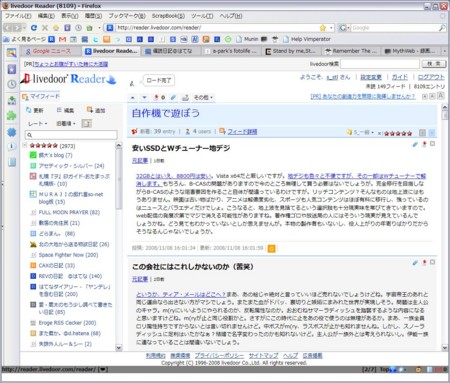The width and height of the screenshot is (450, 383).
Task: Open the レート dropdown
Action: click(37, 124)
